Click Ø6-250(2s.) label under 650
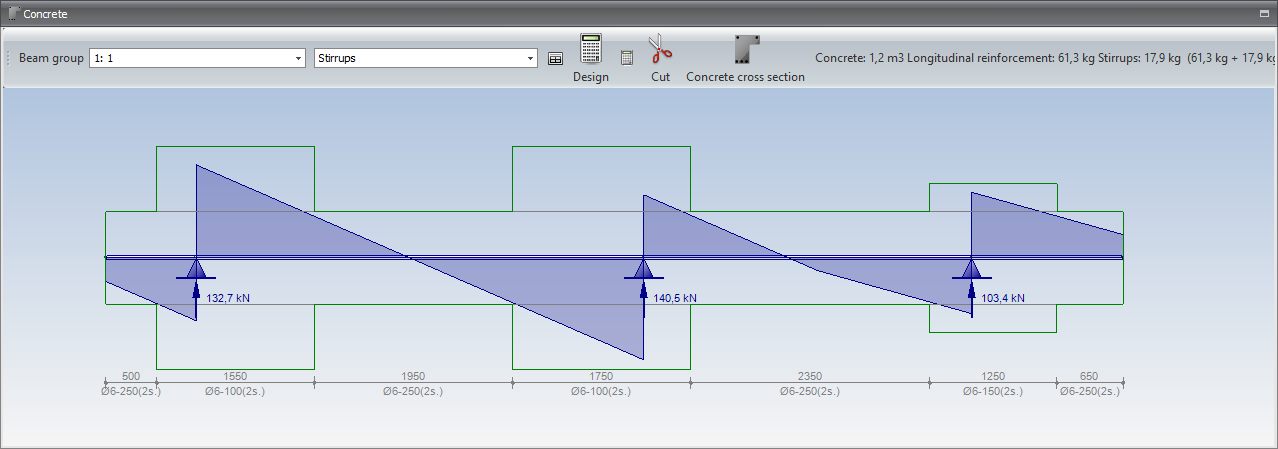1278x449 pixels. click(1090, 391)
